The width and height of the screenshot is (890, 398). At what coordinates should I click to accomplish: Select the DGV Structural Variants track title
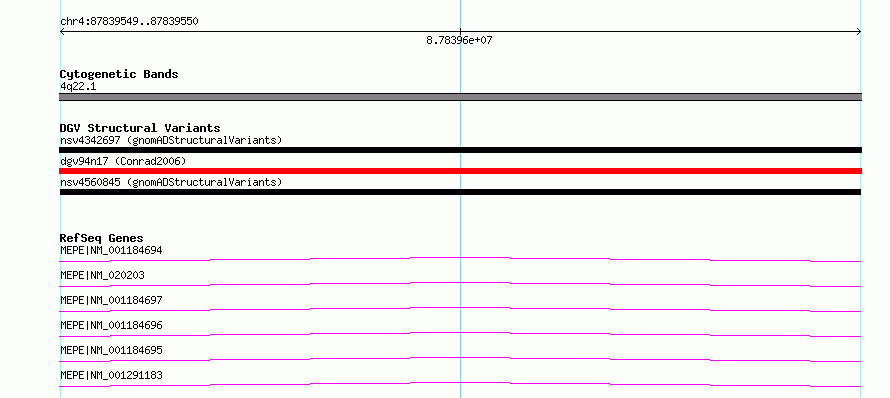pyautogui.click(x=140, y=128)
